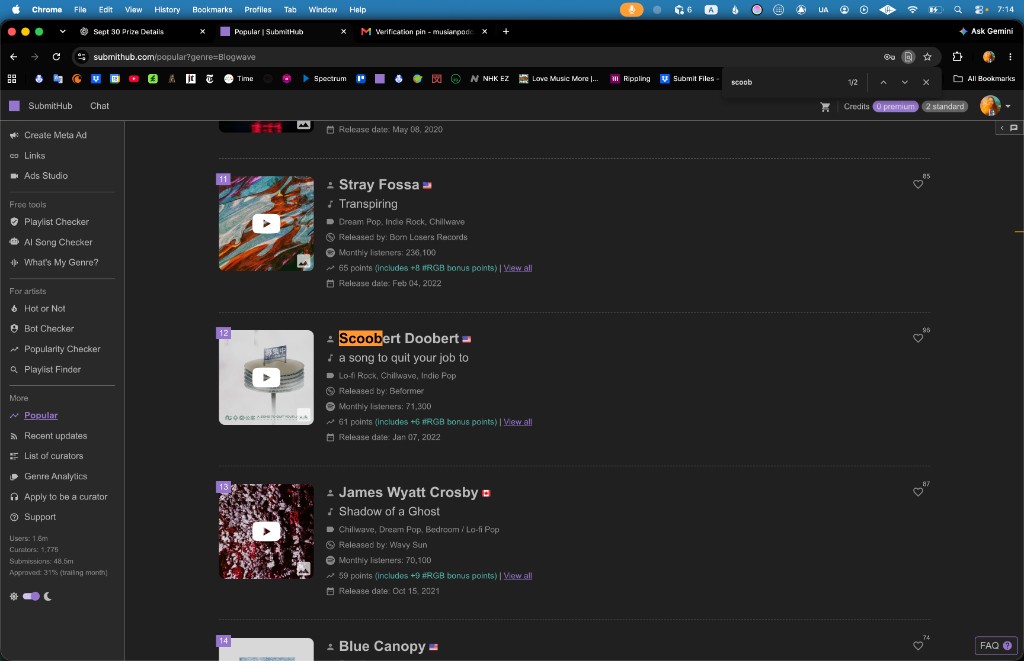Image resolution: width=1024 pixels, height=661 pixels.
Task: Go to next find-in-page match
Action: (x=904, y=82)
